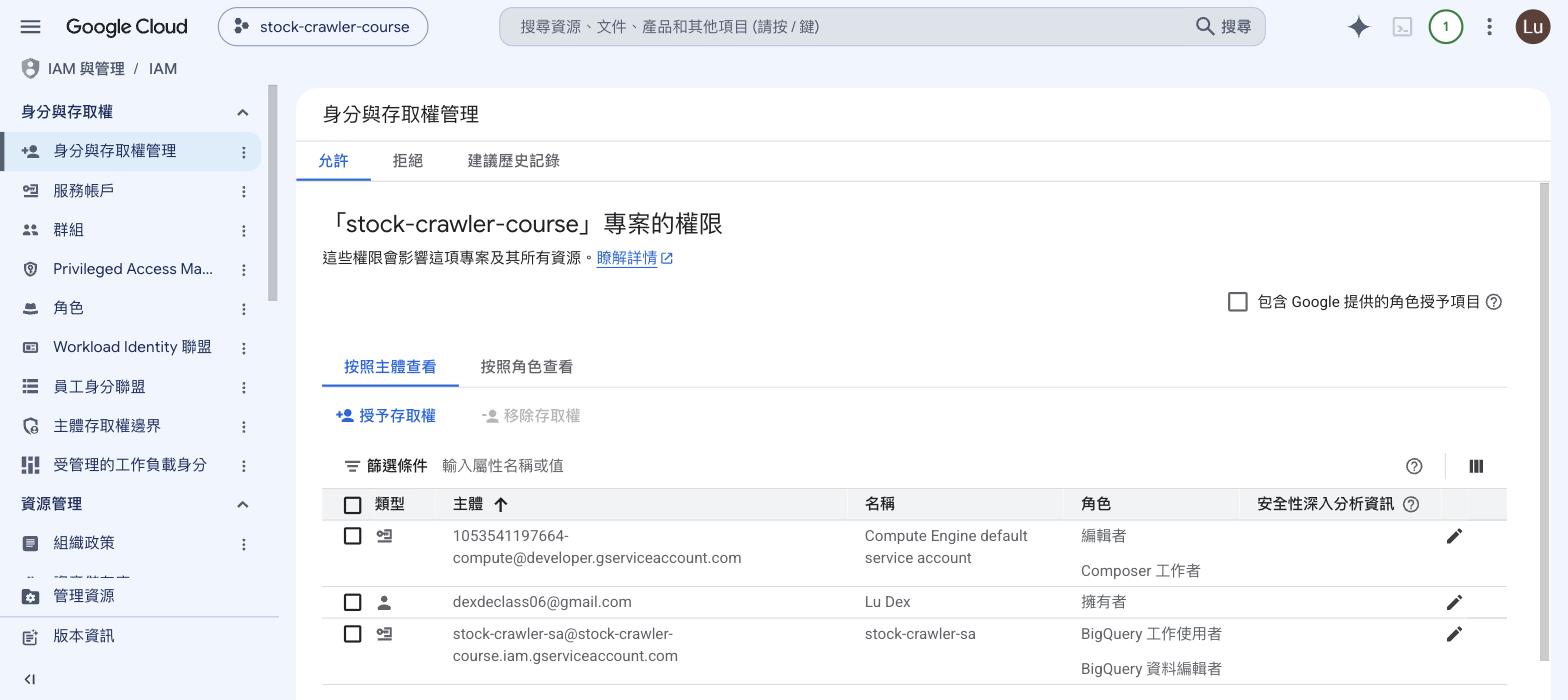
Task: Enable 包含 Google 提供的角色授予項目 checkbox
Action: tap(1237, 302)
